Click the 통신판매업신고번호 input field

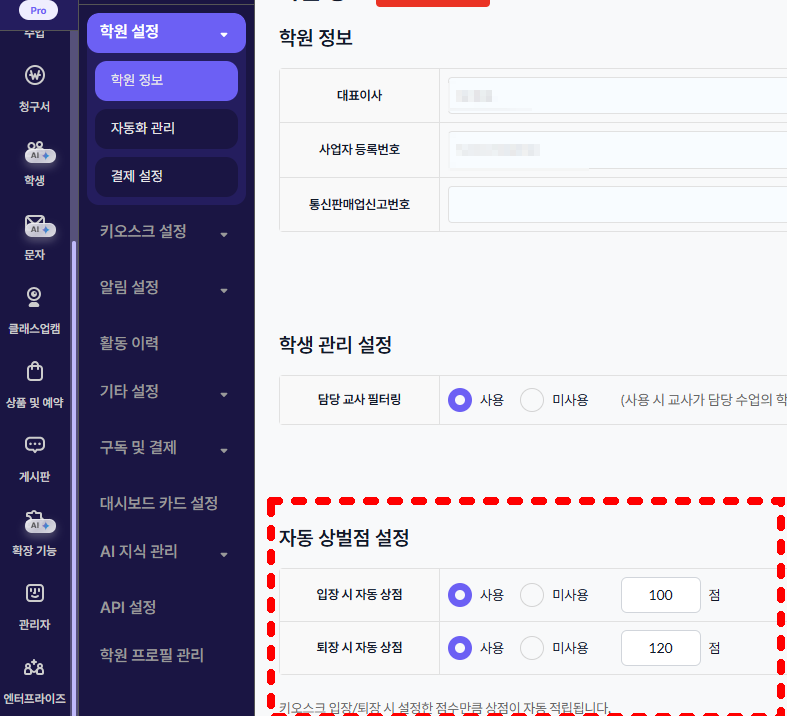pyautogui.click(x=617, y=205)
